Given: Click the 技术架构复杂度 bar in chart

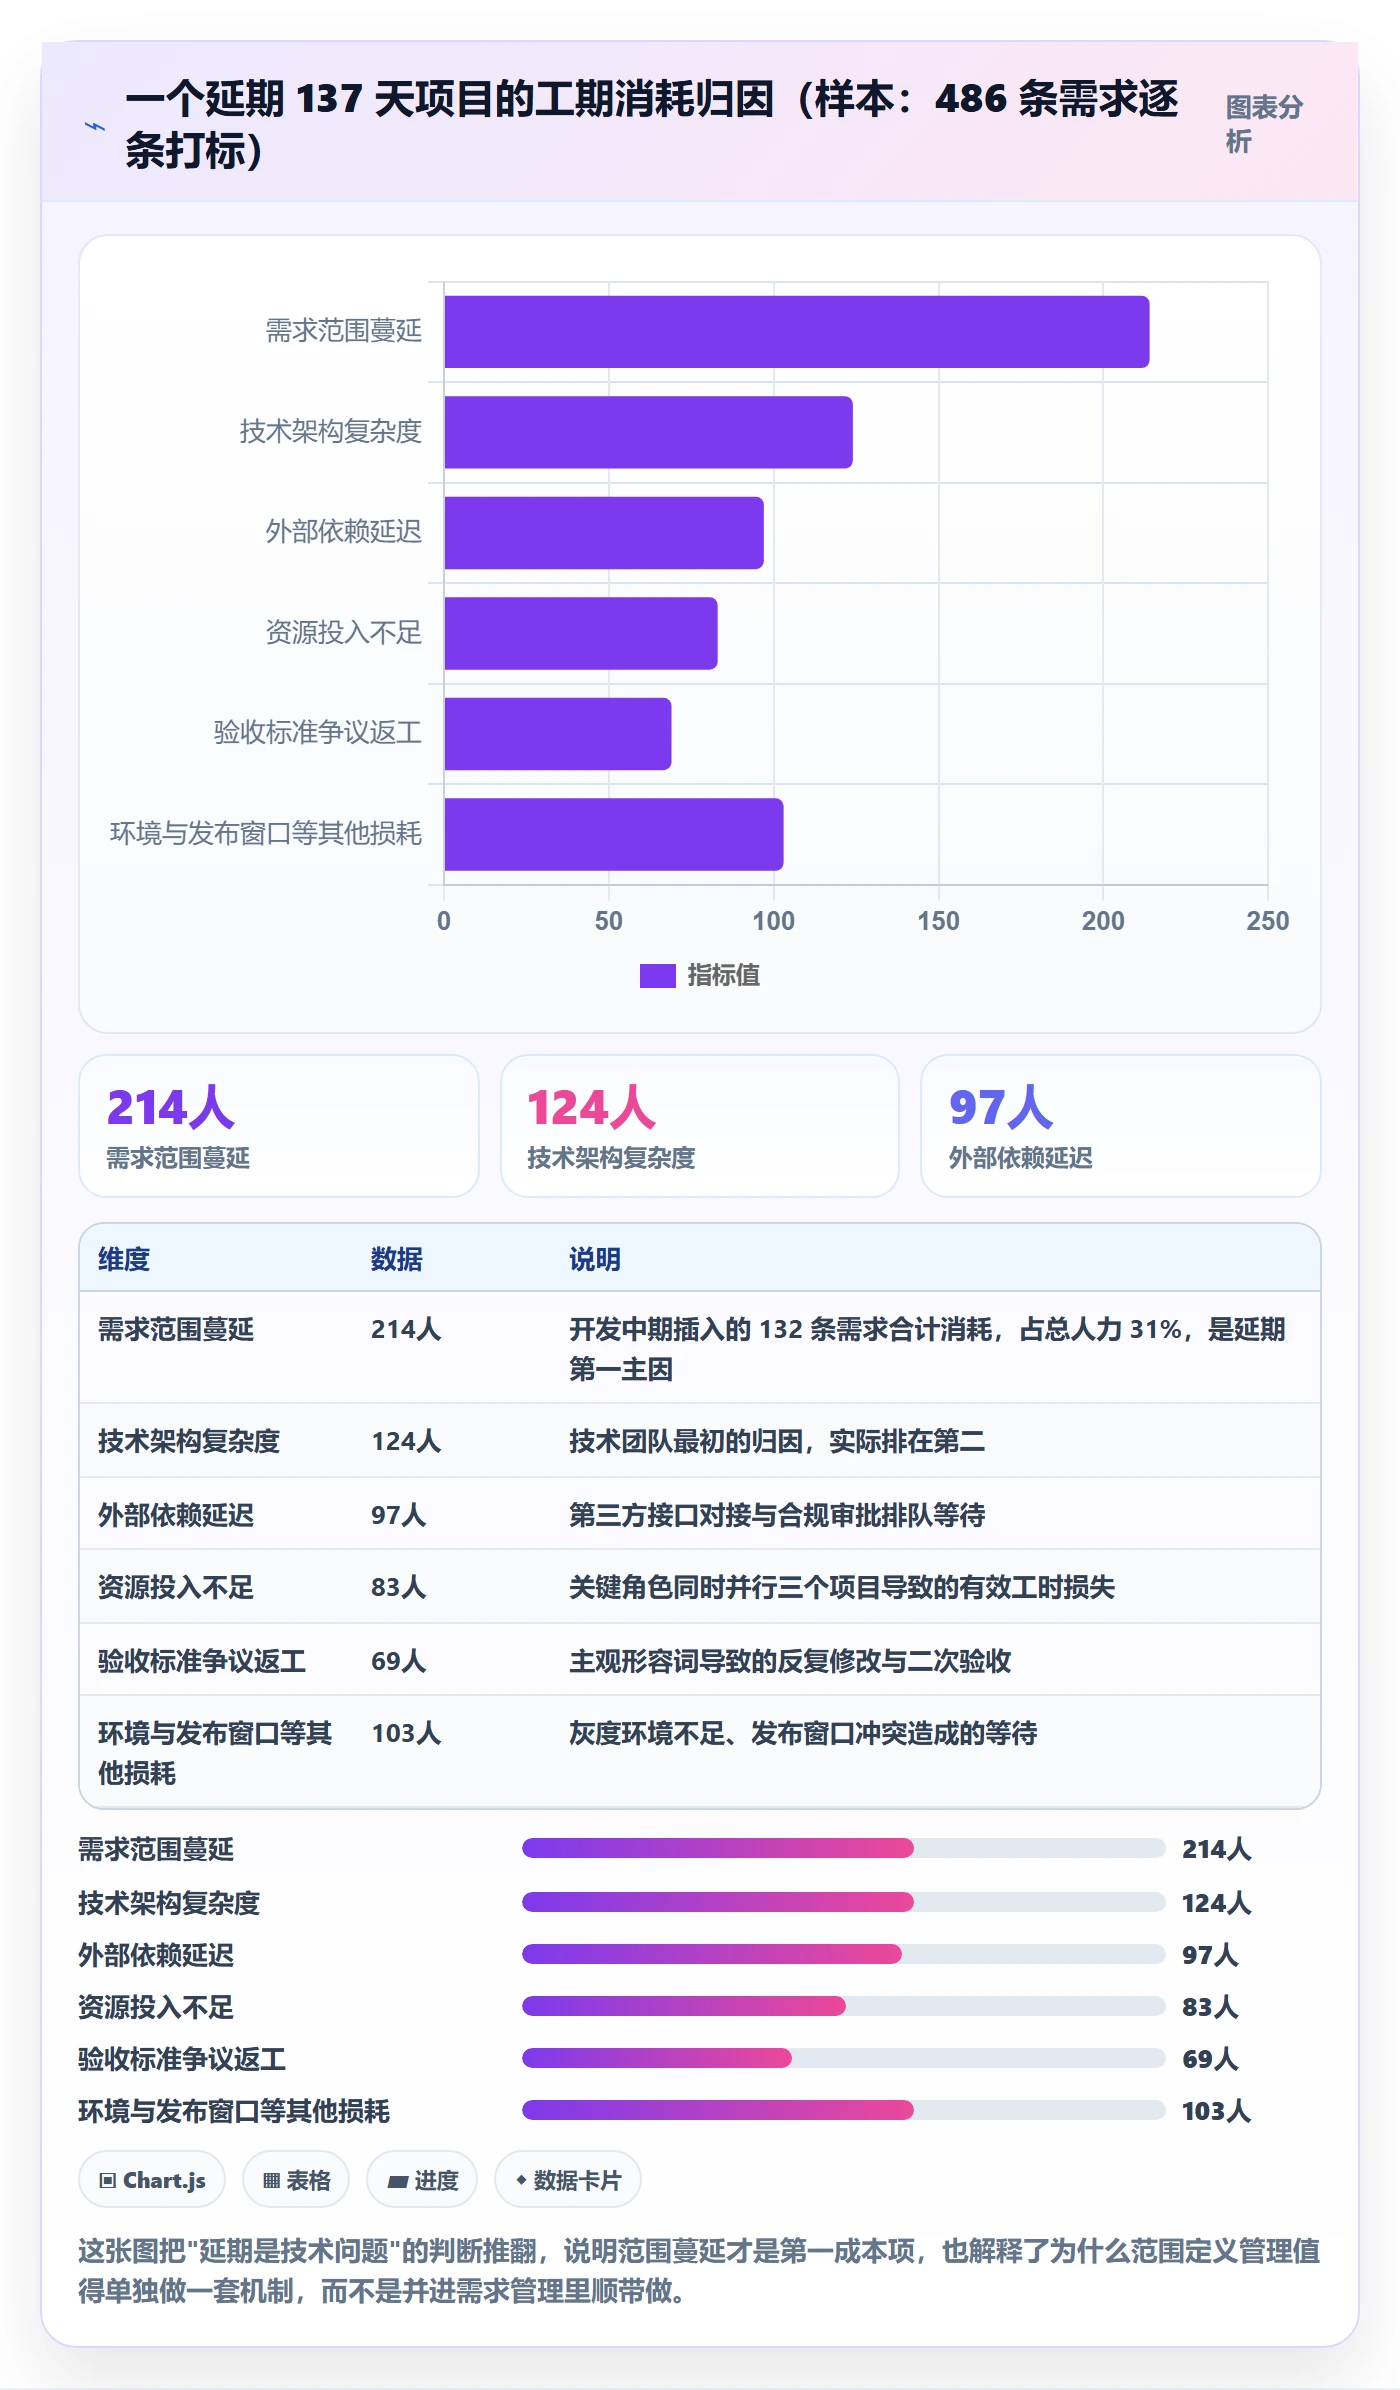Looking at the screenshot, I should pos(648,432).
